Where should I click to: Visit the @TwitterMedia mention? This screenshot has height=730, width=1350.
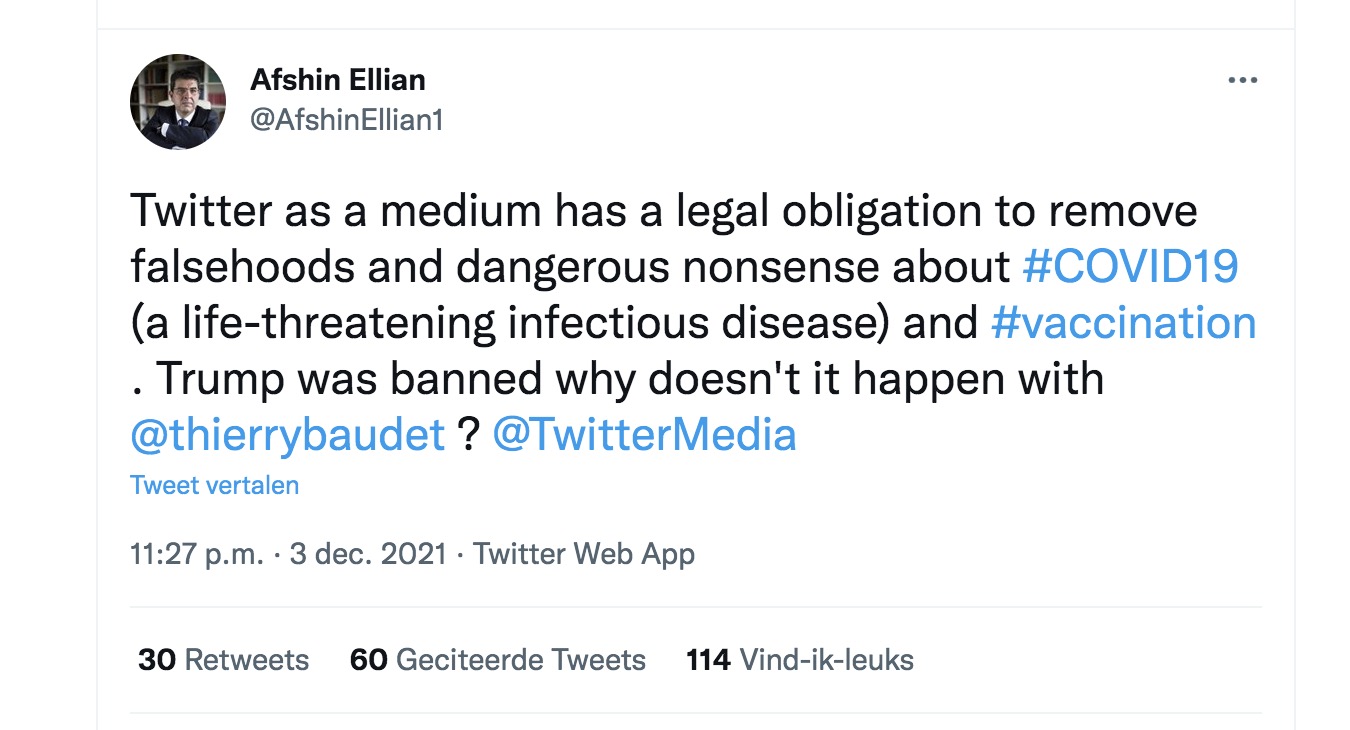coord(644,435)
